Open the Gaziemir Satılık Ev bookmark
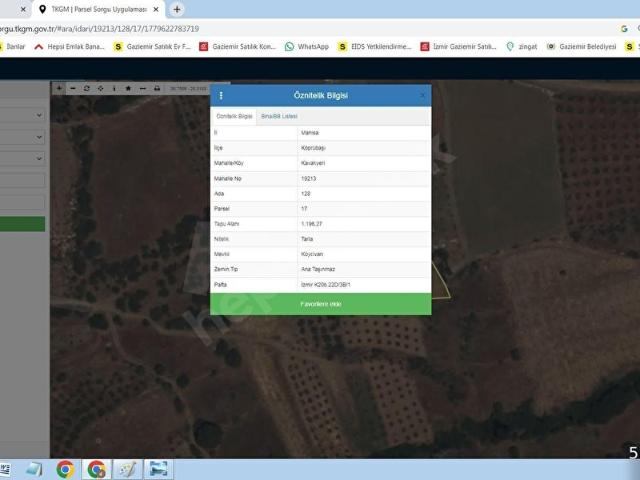The image size is (640, 480). pos(152,47)
